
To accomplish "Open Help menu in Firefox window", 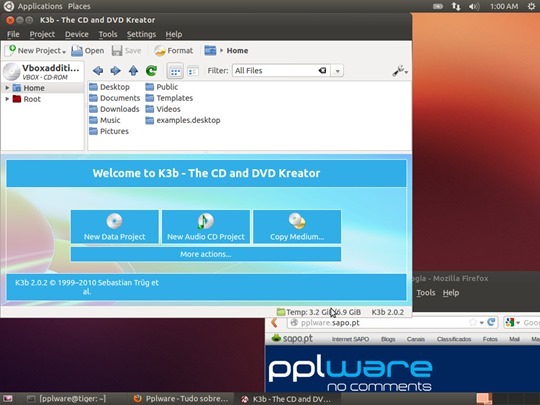I will coord(451,293).
